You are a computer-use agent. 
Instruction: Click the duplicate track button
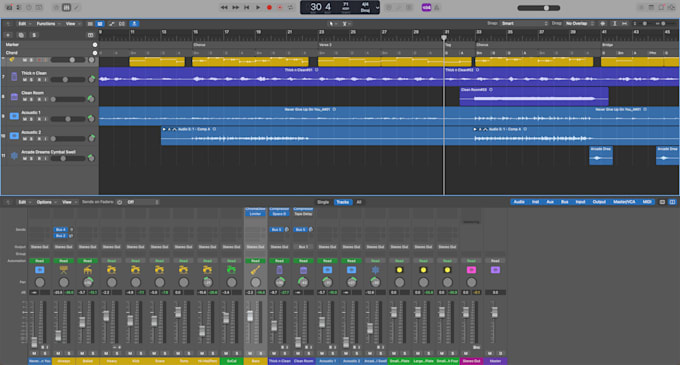point(21,35)
